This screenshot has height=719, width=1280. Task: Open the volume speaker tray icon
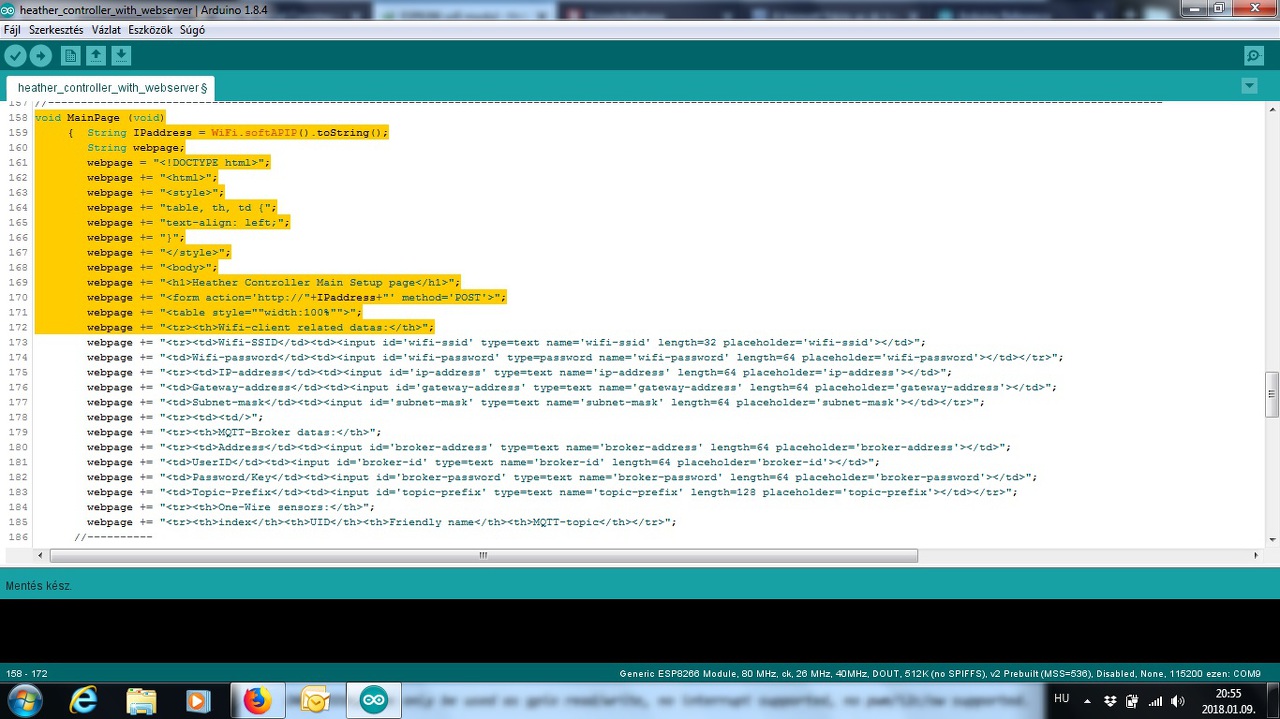click(1178, 701)
